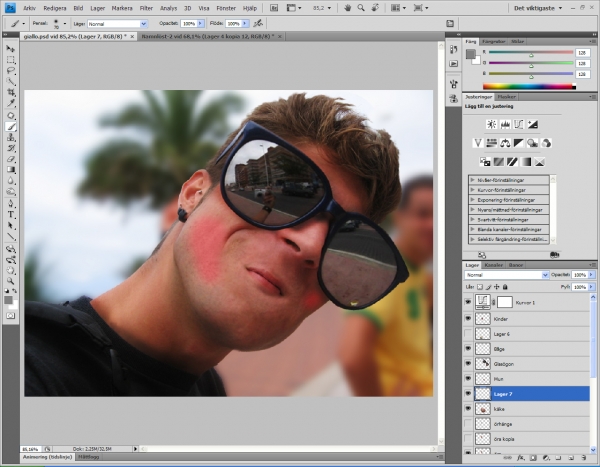This screenshot has height=467, width=600.
Task: Open the Filter menu
Action: click(146, 8)
